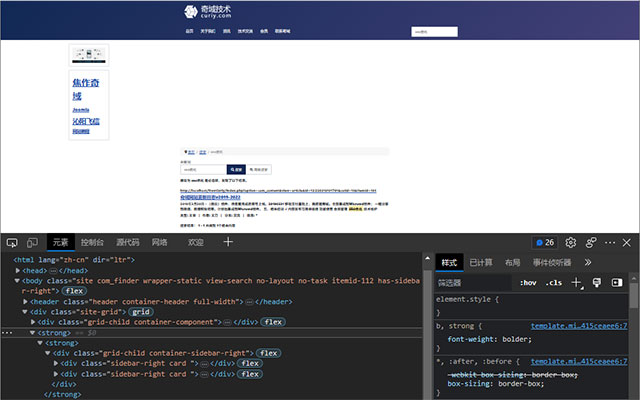Viewport: 640px width, 400px height.
Task: Click the ellipsis in the container-component div row
Action: (227, 322)
